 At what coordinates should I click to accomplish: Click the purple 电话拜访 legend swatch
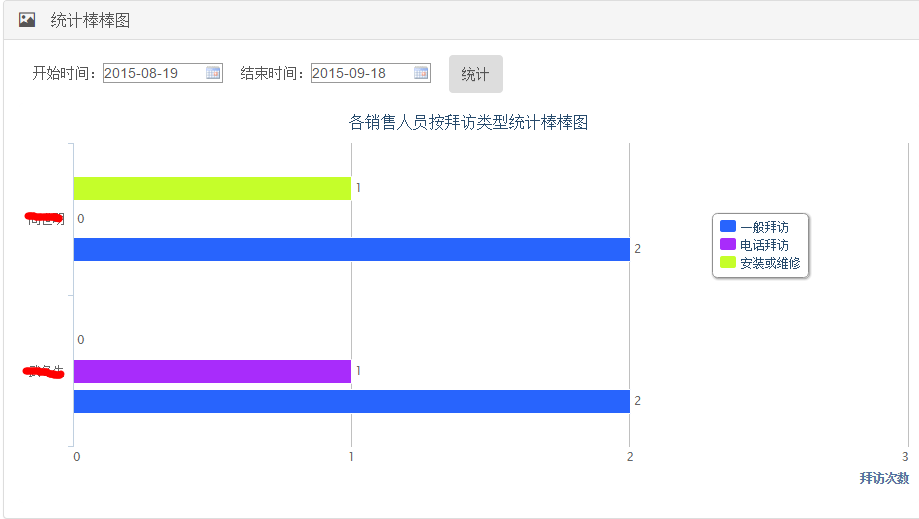coord(727,244)
